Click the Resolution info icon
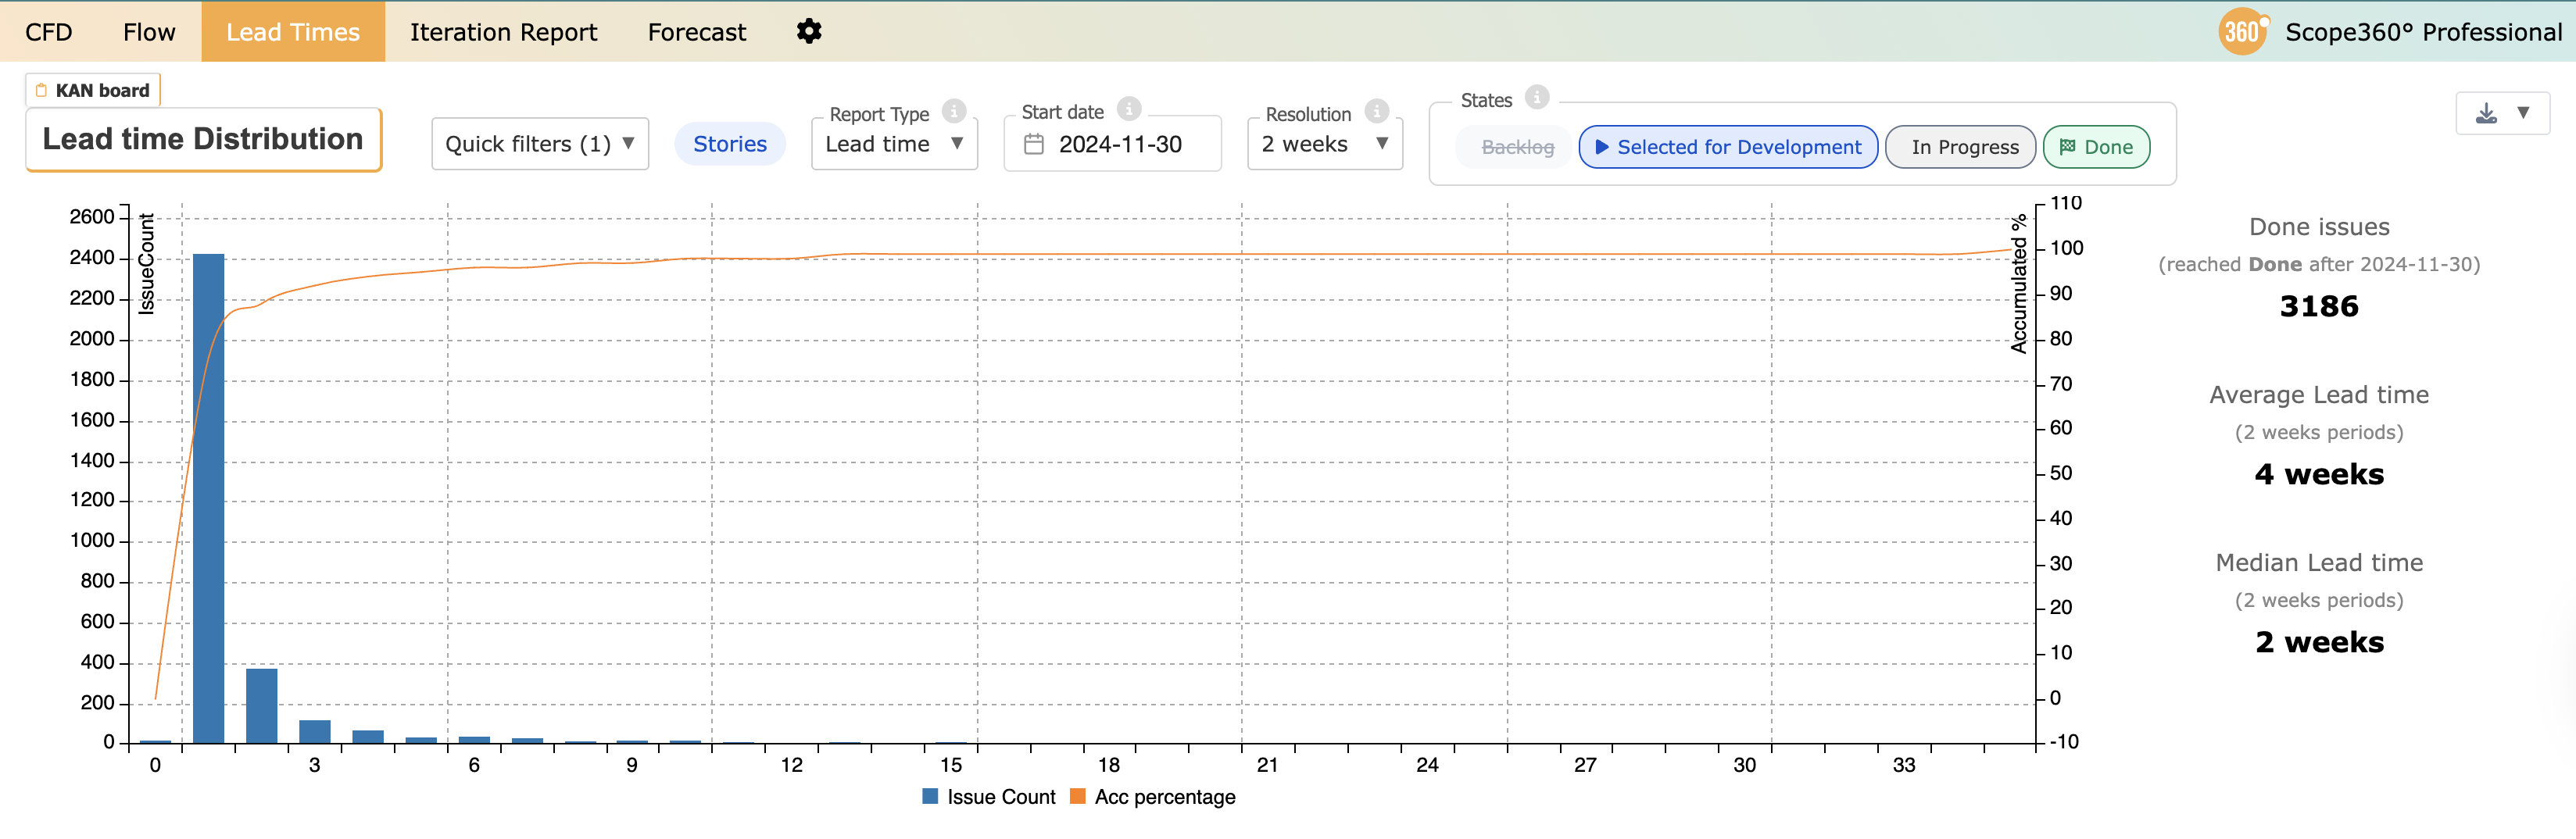 (x=1377, y=111)
